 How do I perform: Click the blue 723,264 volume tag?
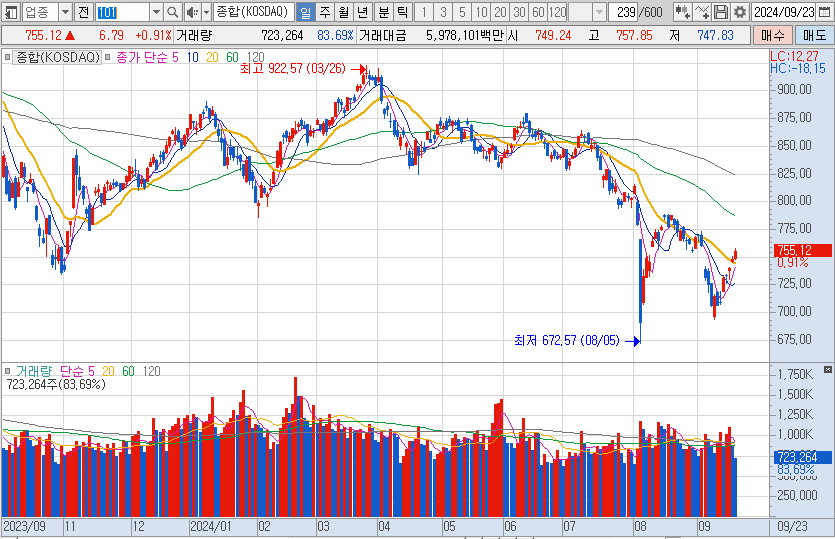[x=802, y=457]
